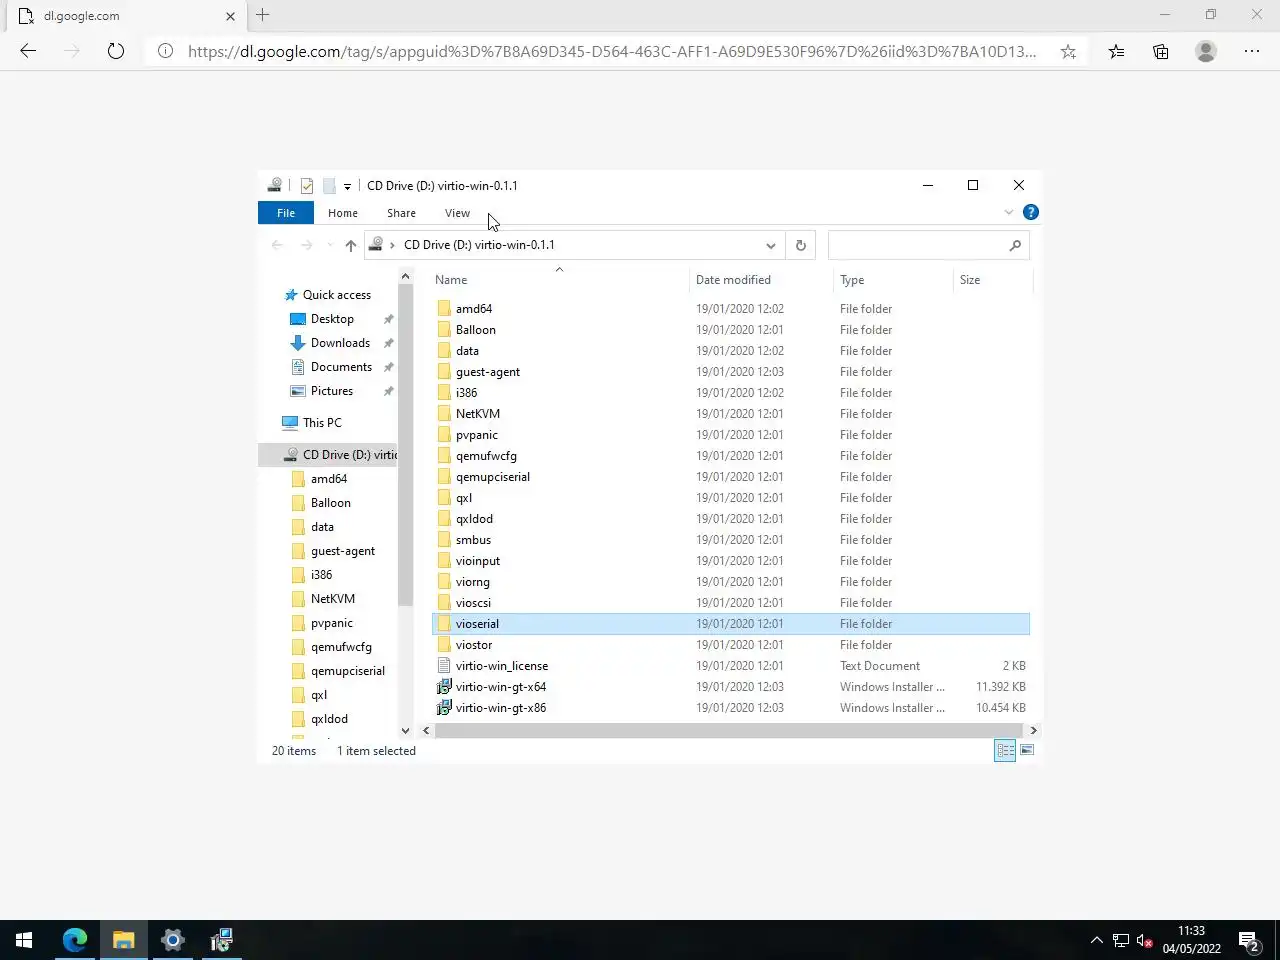
Task: Open Edge Favorites list
Action: tap(1116, 51)
